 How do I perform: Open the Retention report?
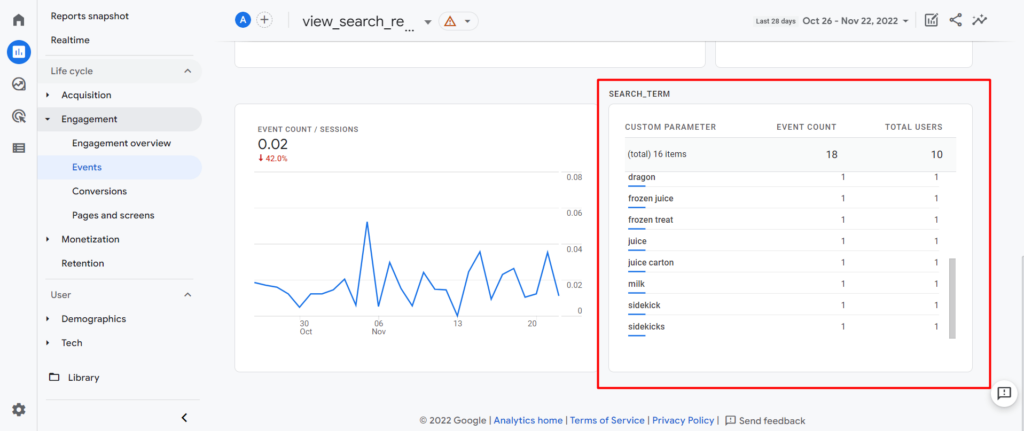pyautogui.click(x=83, y=263)
